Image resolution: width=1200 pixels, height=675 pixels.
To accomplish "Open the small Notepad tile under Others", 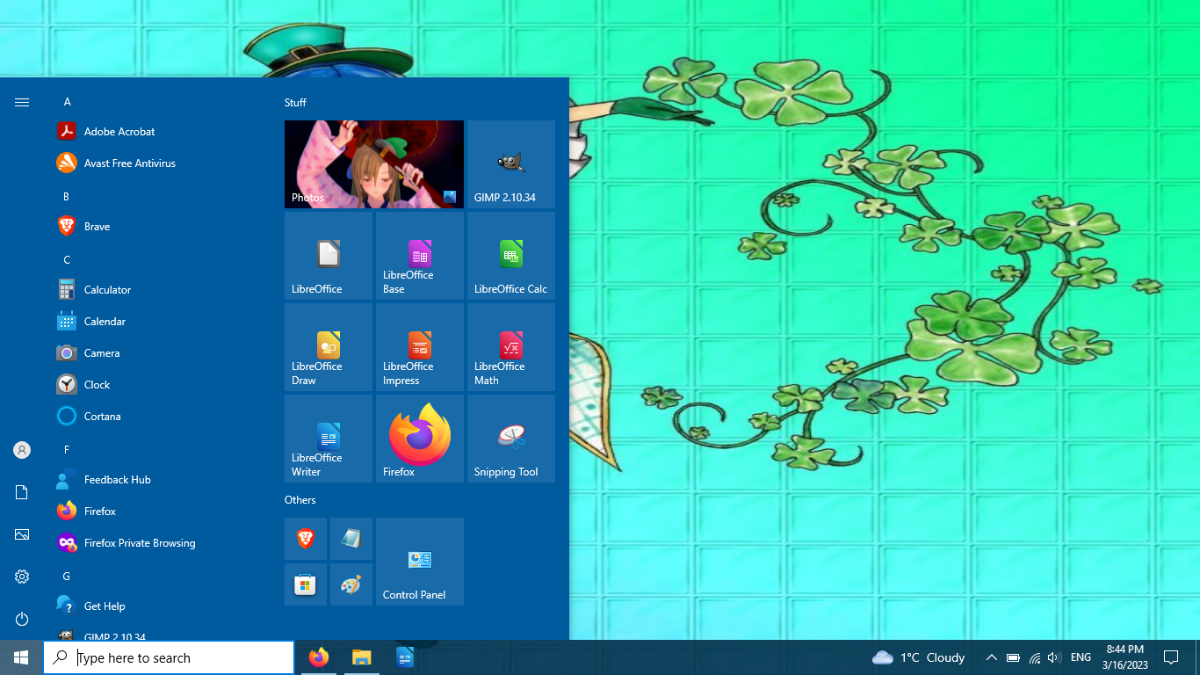I will (x=351, y=539).
